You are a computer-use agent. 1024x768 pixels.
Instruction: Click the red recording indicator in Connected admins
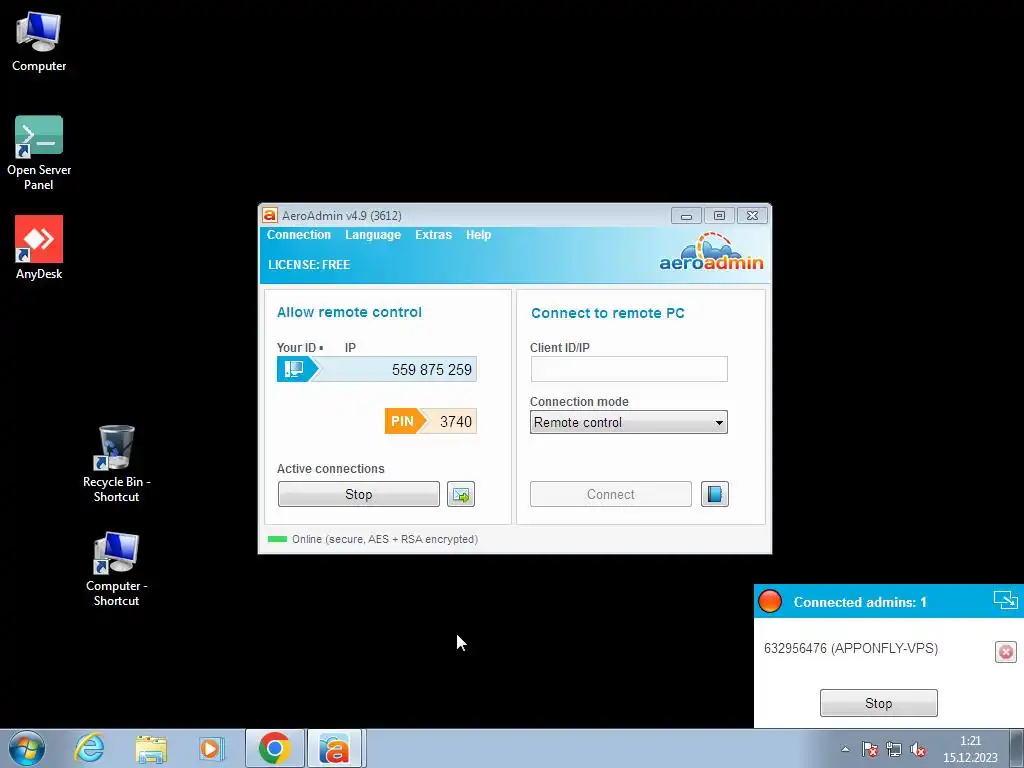(x=770, y=601)
